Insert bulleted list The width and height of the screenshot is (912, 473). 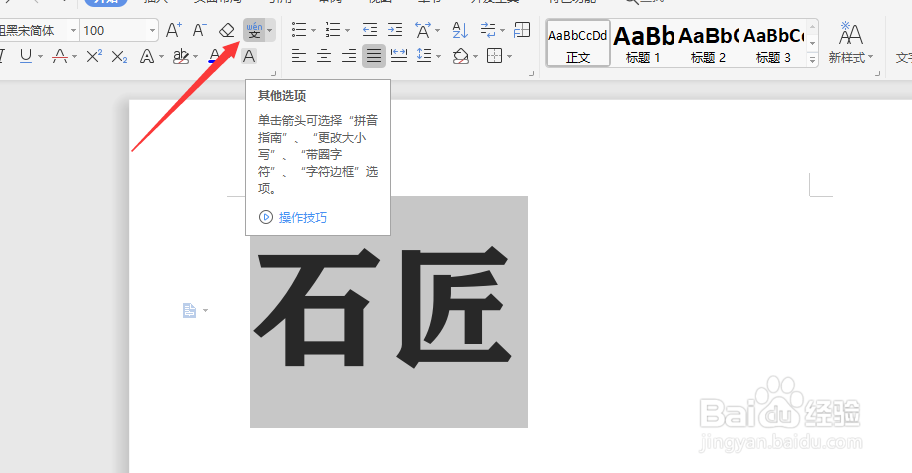(299, 30)
